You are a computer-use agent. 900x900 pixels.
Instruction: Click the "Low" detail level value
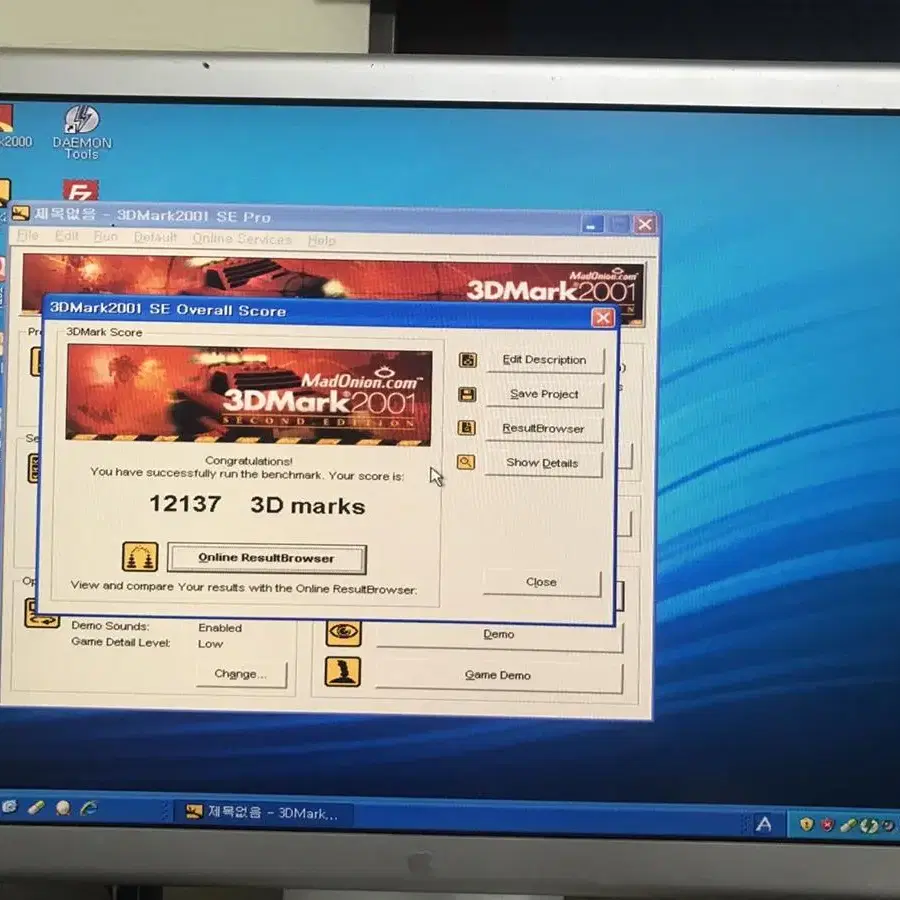point(210,644)
